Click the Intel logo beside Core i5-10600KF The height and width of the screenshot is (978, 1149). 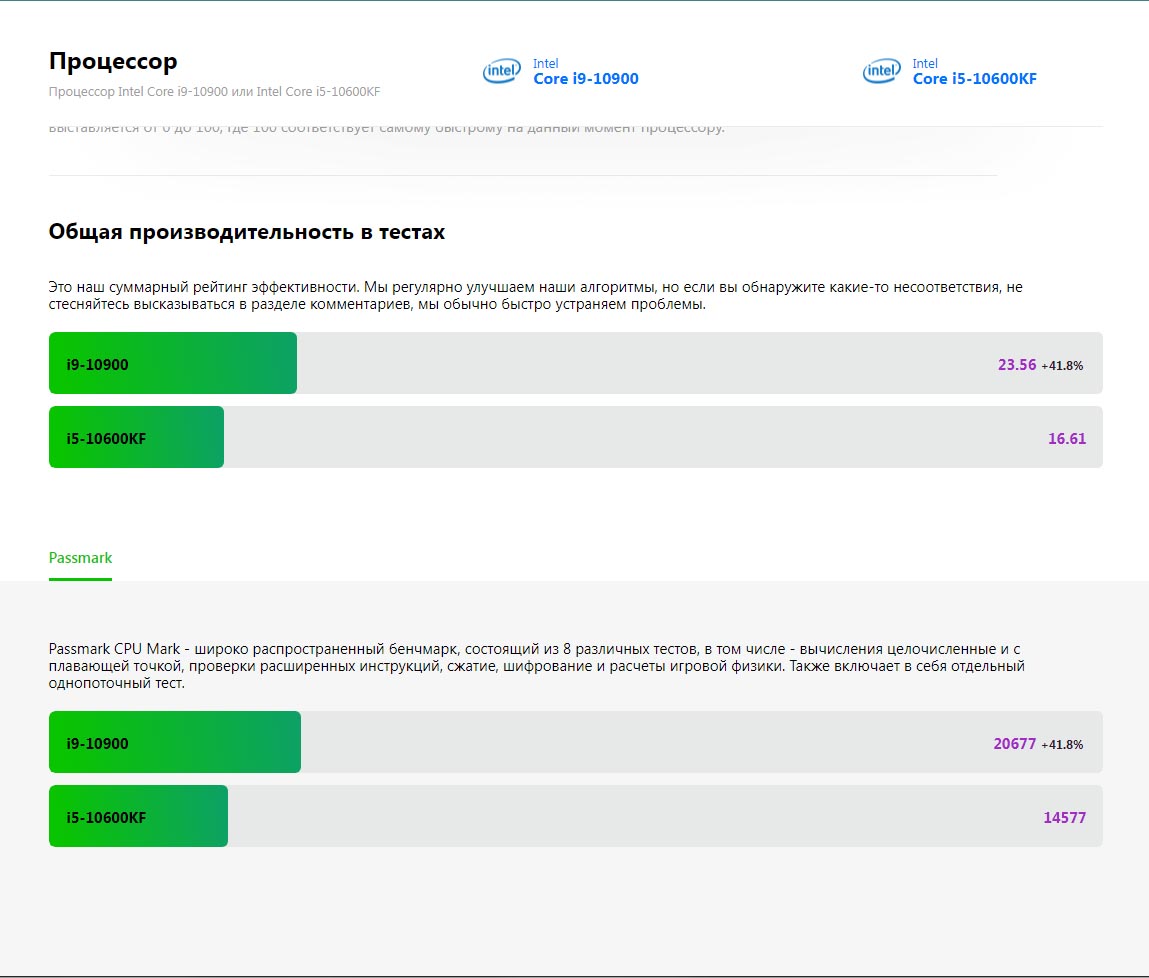[x=881, y=71]
